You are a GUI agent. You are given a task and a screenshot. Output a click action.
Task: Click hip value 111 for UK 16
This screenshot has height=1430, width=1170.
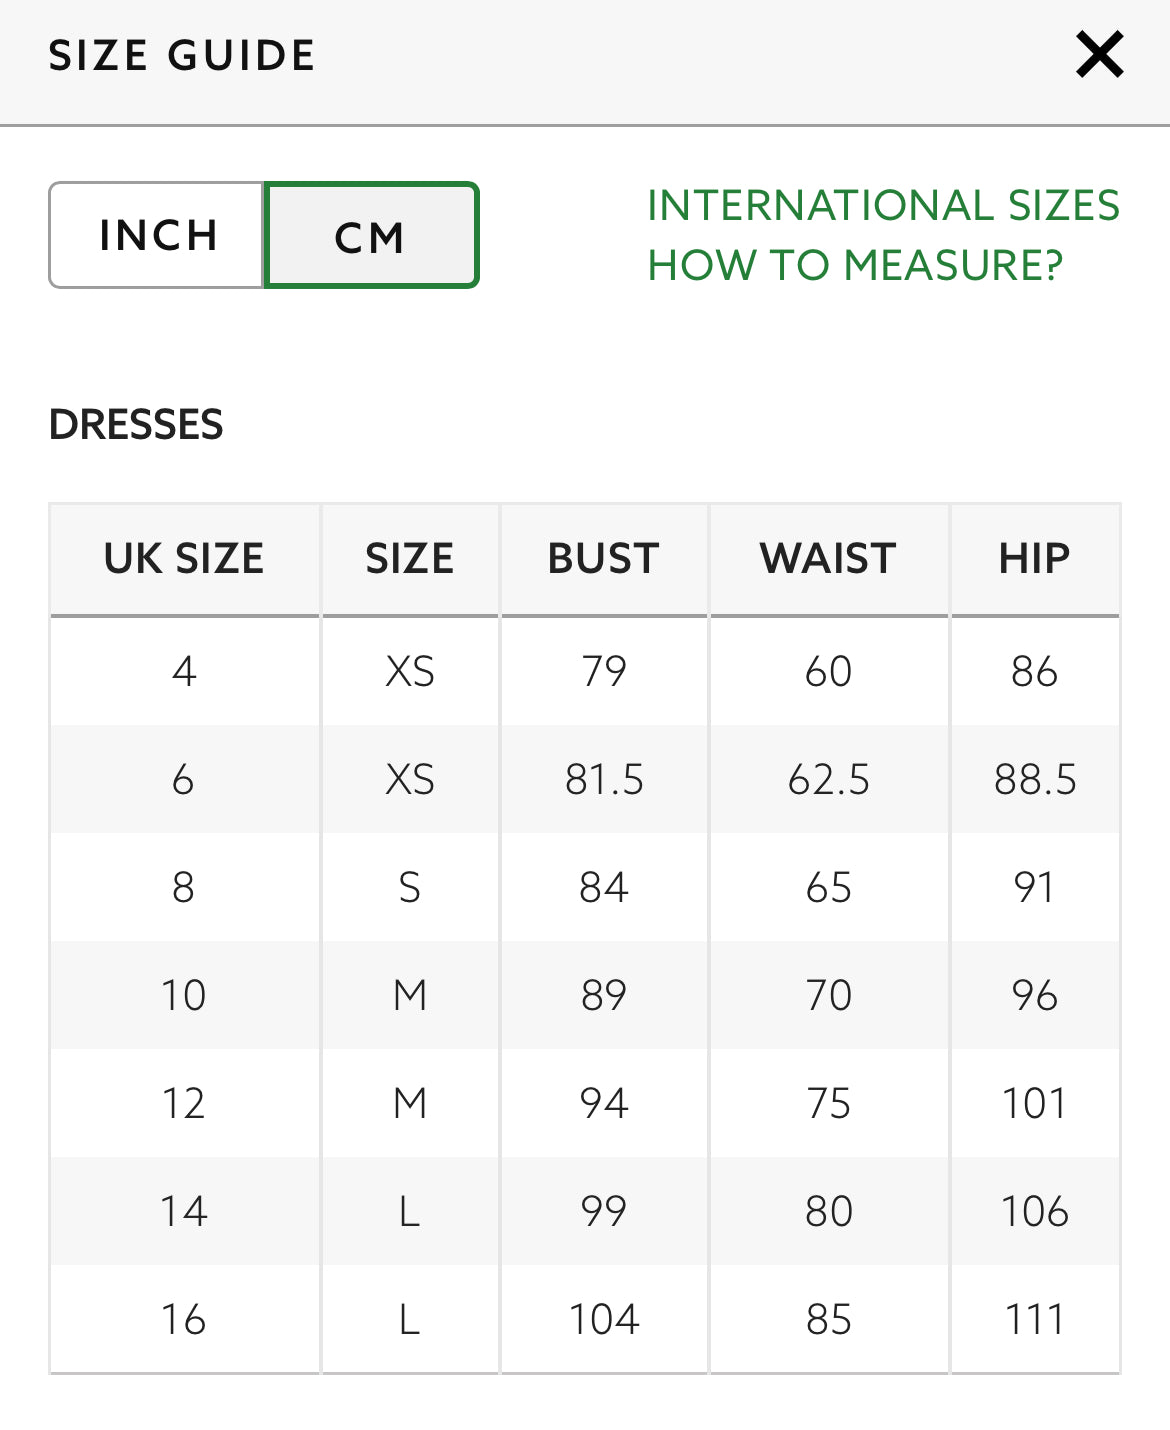pos(1036,1319)
